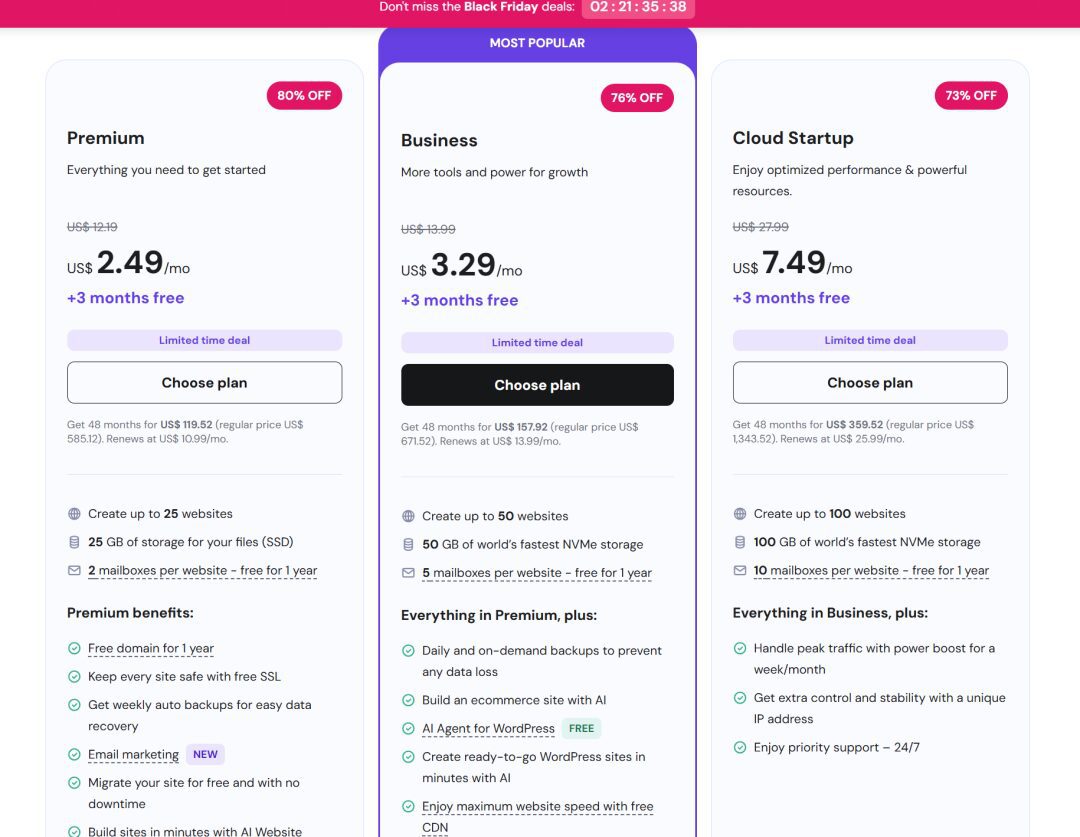Click the Black Friday countdown timer
Viewport: 1080px width, 837px height.
point(638,7)
